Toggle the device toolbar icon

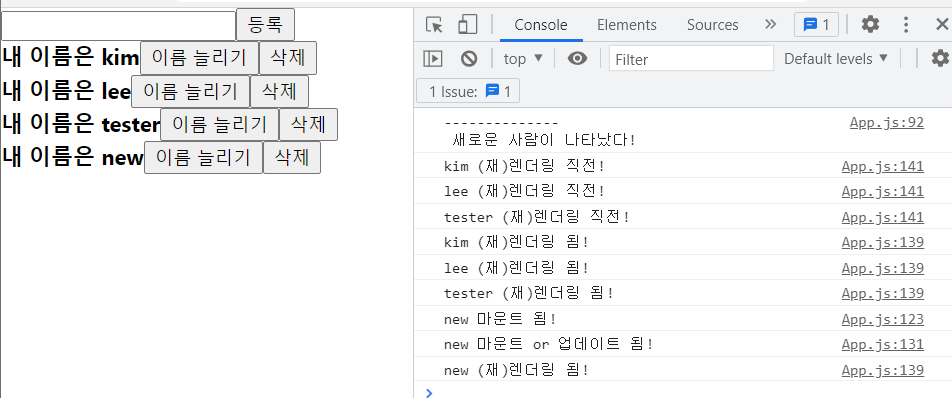click(468, 25)
